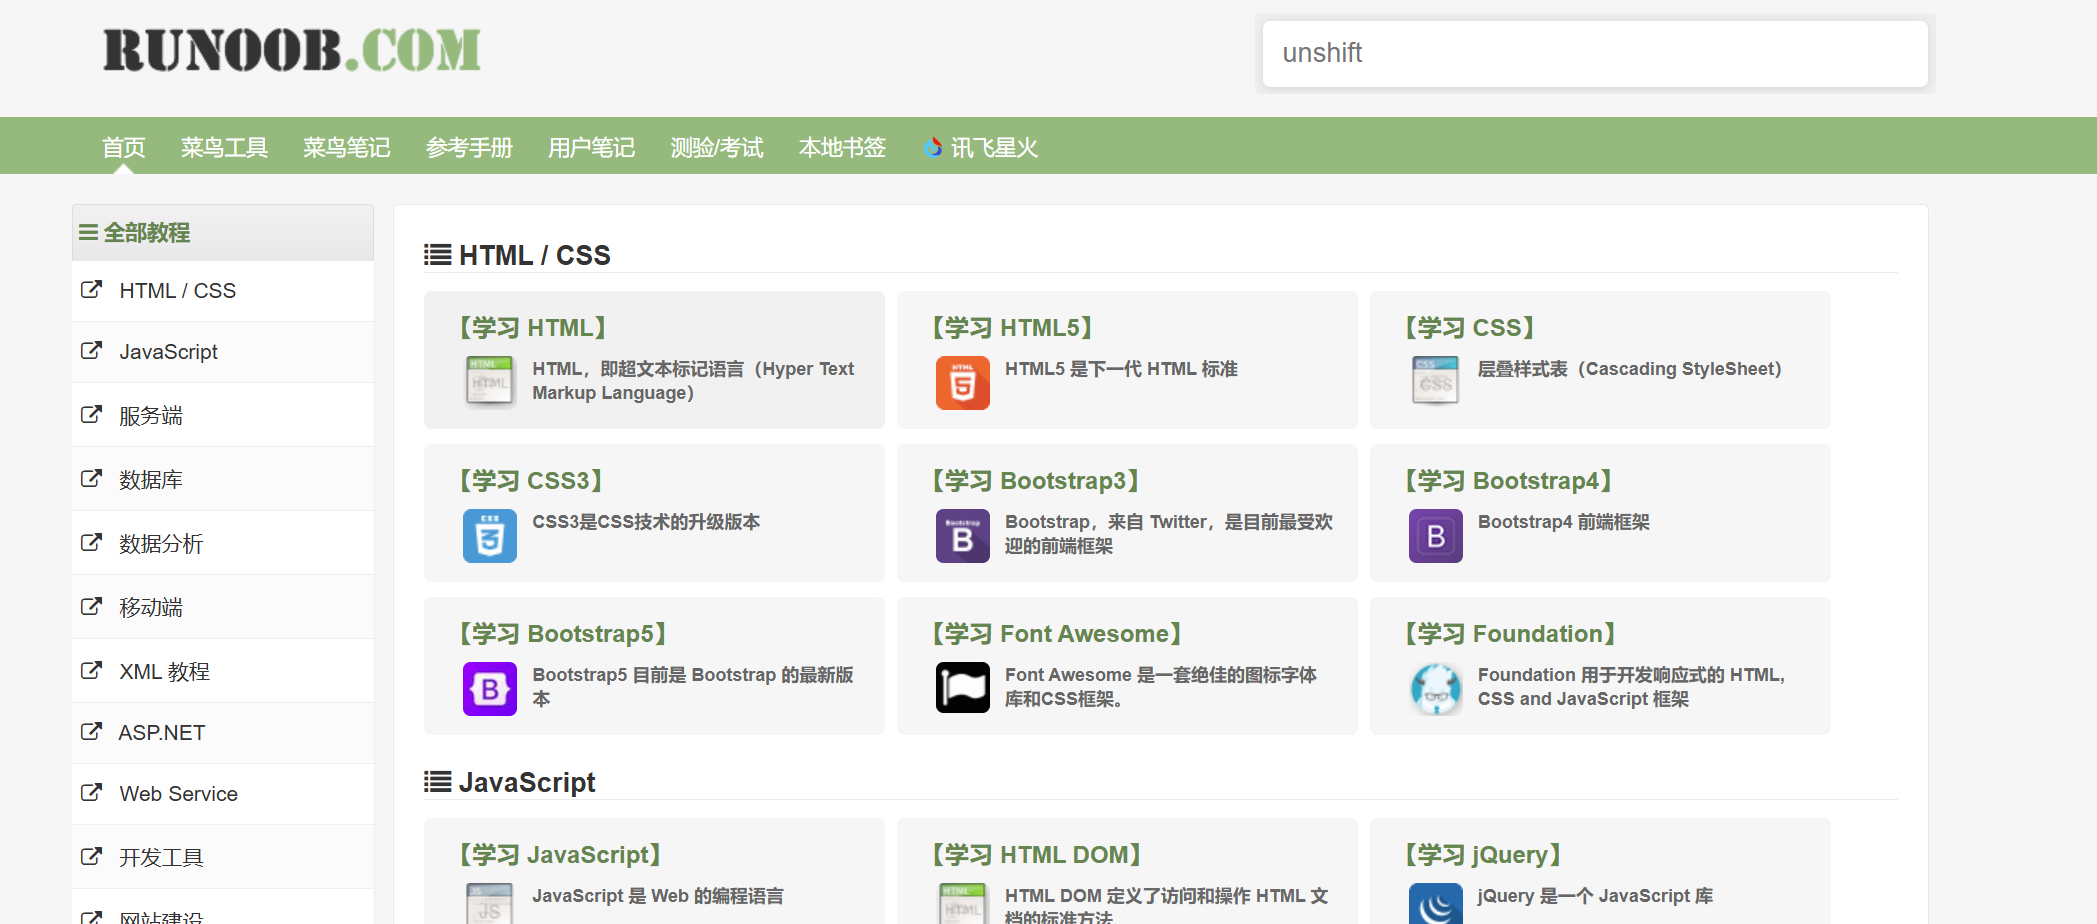The width and height of the screenshot is (2097, 924).
Task: Open HTML / CSS in the sidebar
Action: (177, 291)
